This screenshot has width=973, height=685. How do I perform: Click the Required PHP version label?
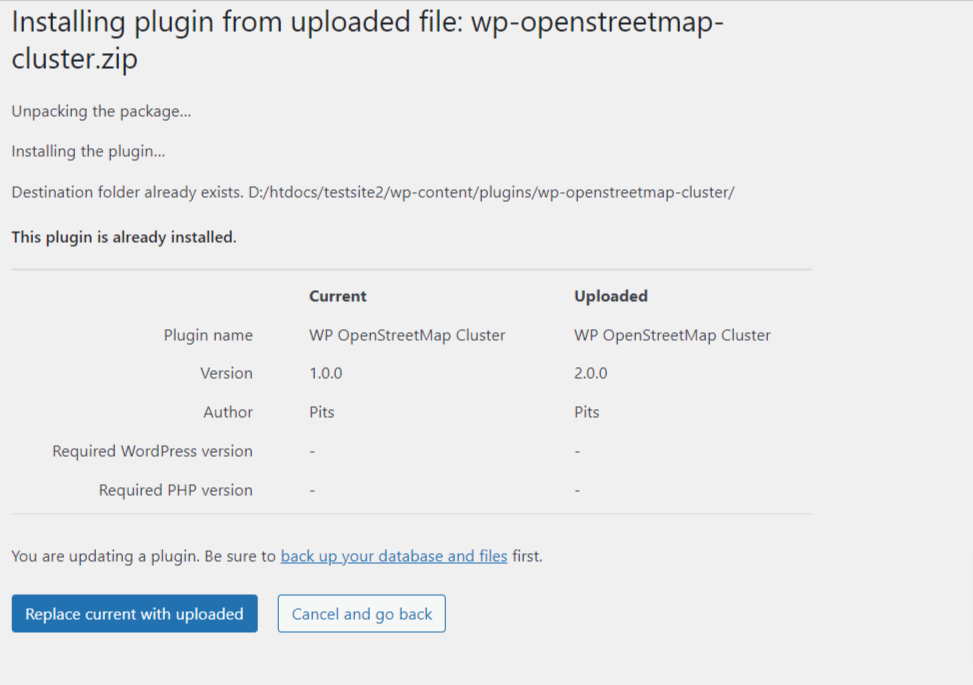pos(175,490)
